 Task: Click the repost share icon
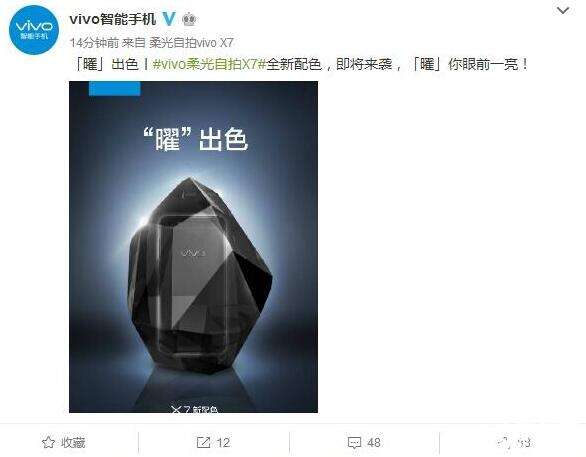[203, 442]
